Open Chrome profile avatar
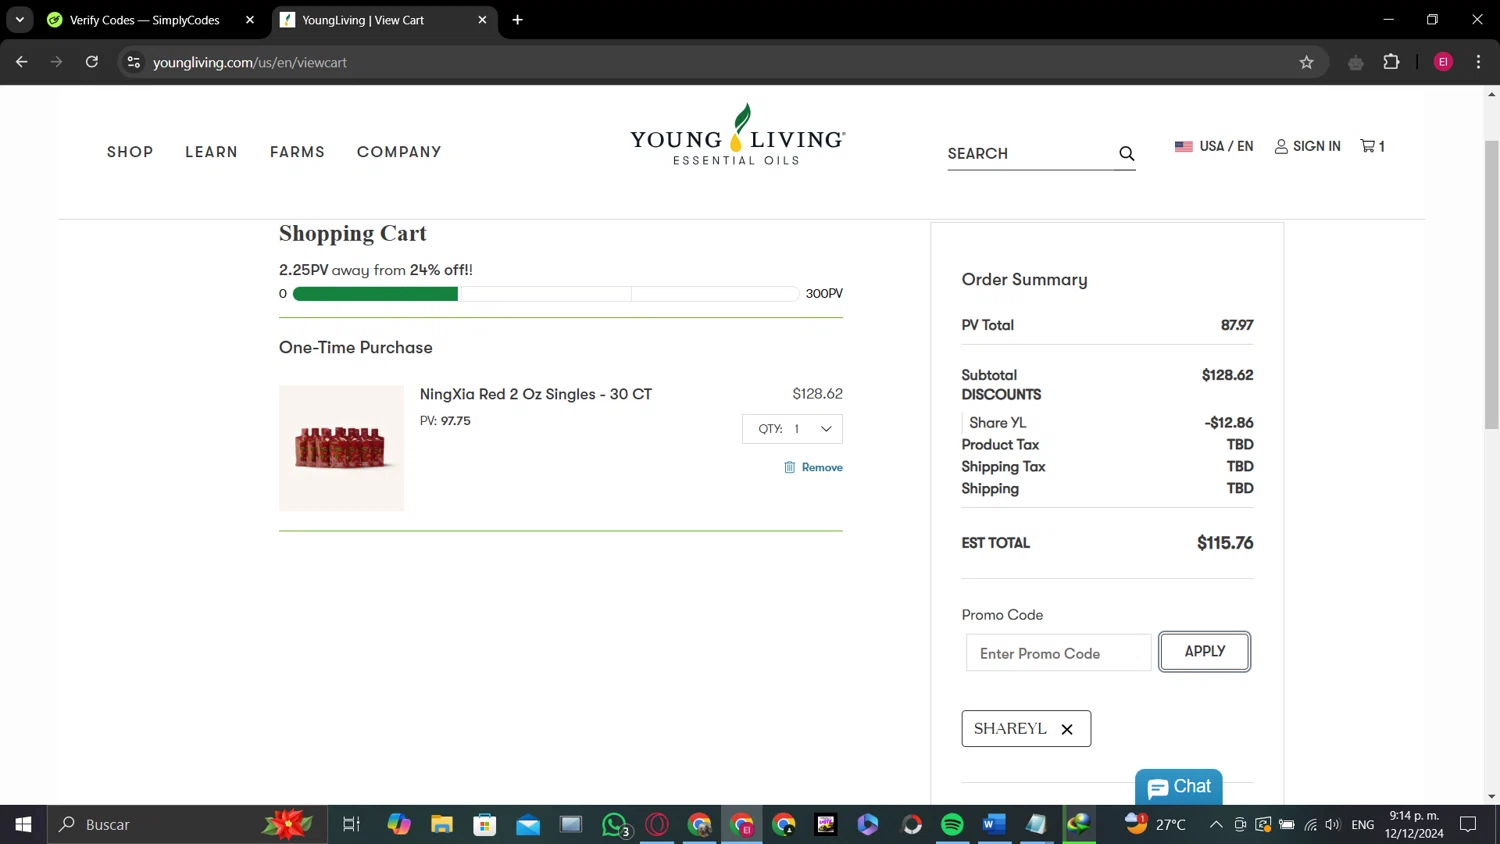The height and width of the screenshot is (844, 1500). tap(1443, 62)
